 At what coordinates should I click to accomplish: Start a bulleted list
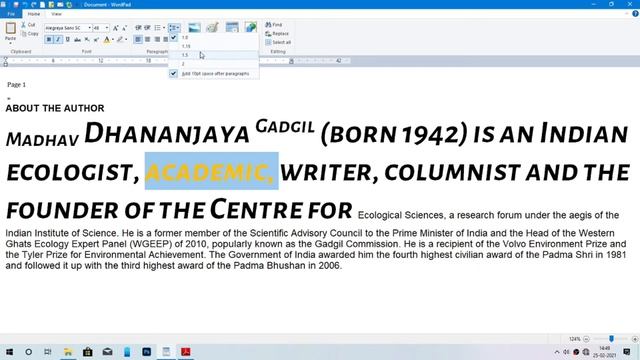(x=157, y=28)
